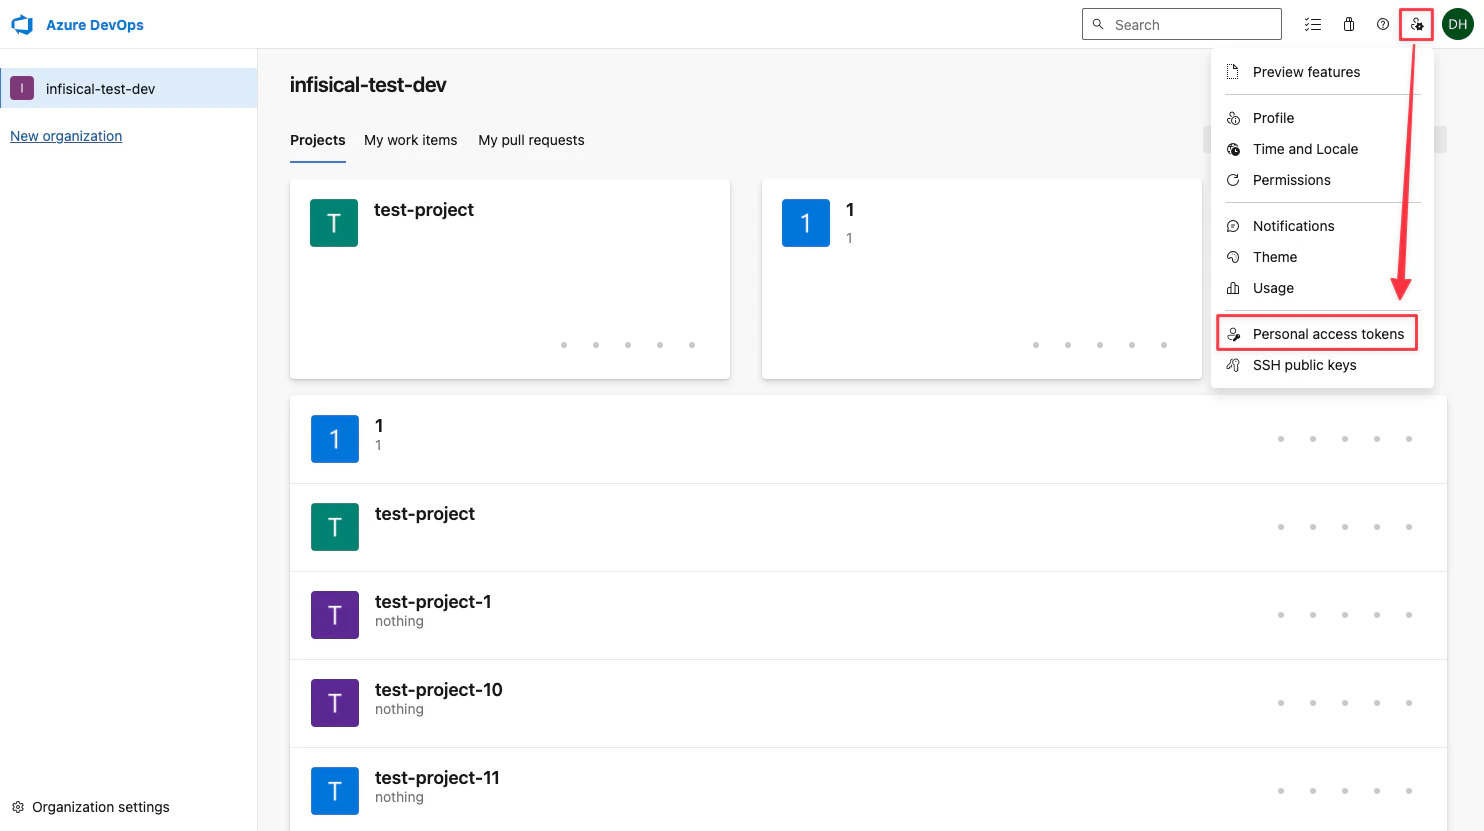Switch to My work items tab
The image size is (1484, 831).
(x=410, y=140)
